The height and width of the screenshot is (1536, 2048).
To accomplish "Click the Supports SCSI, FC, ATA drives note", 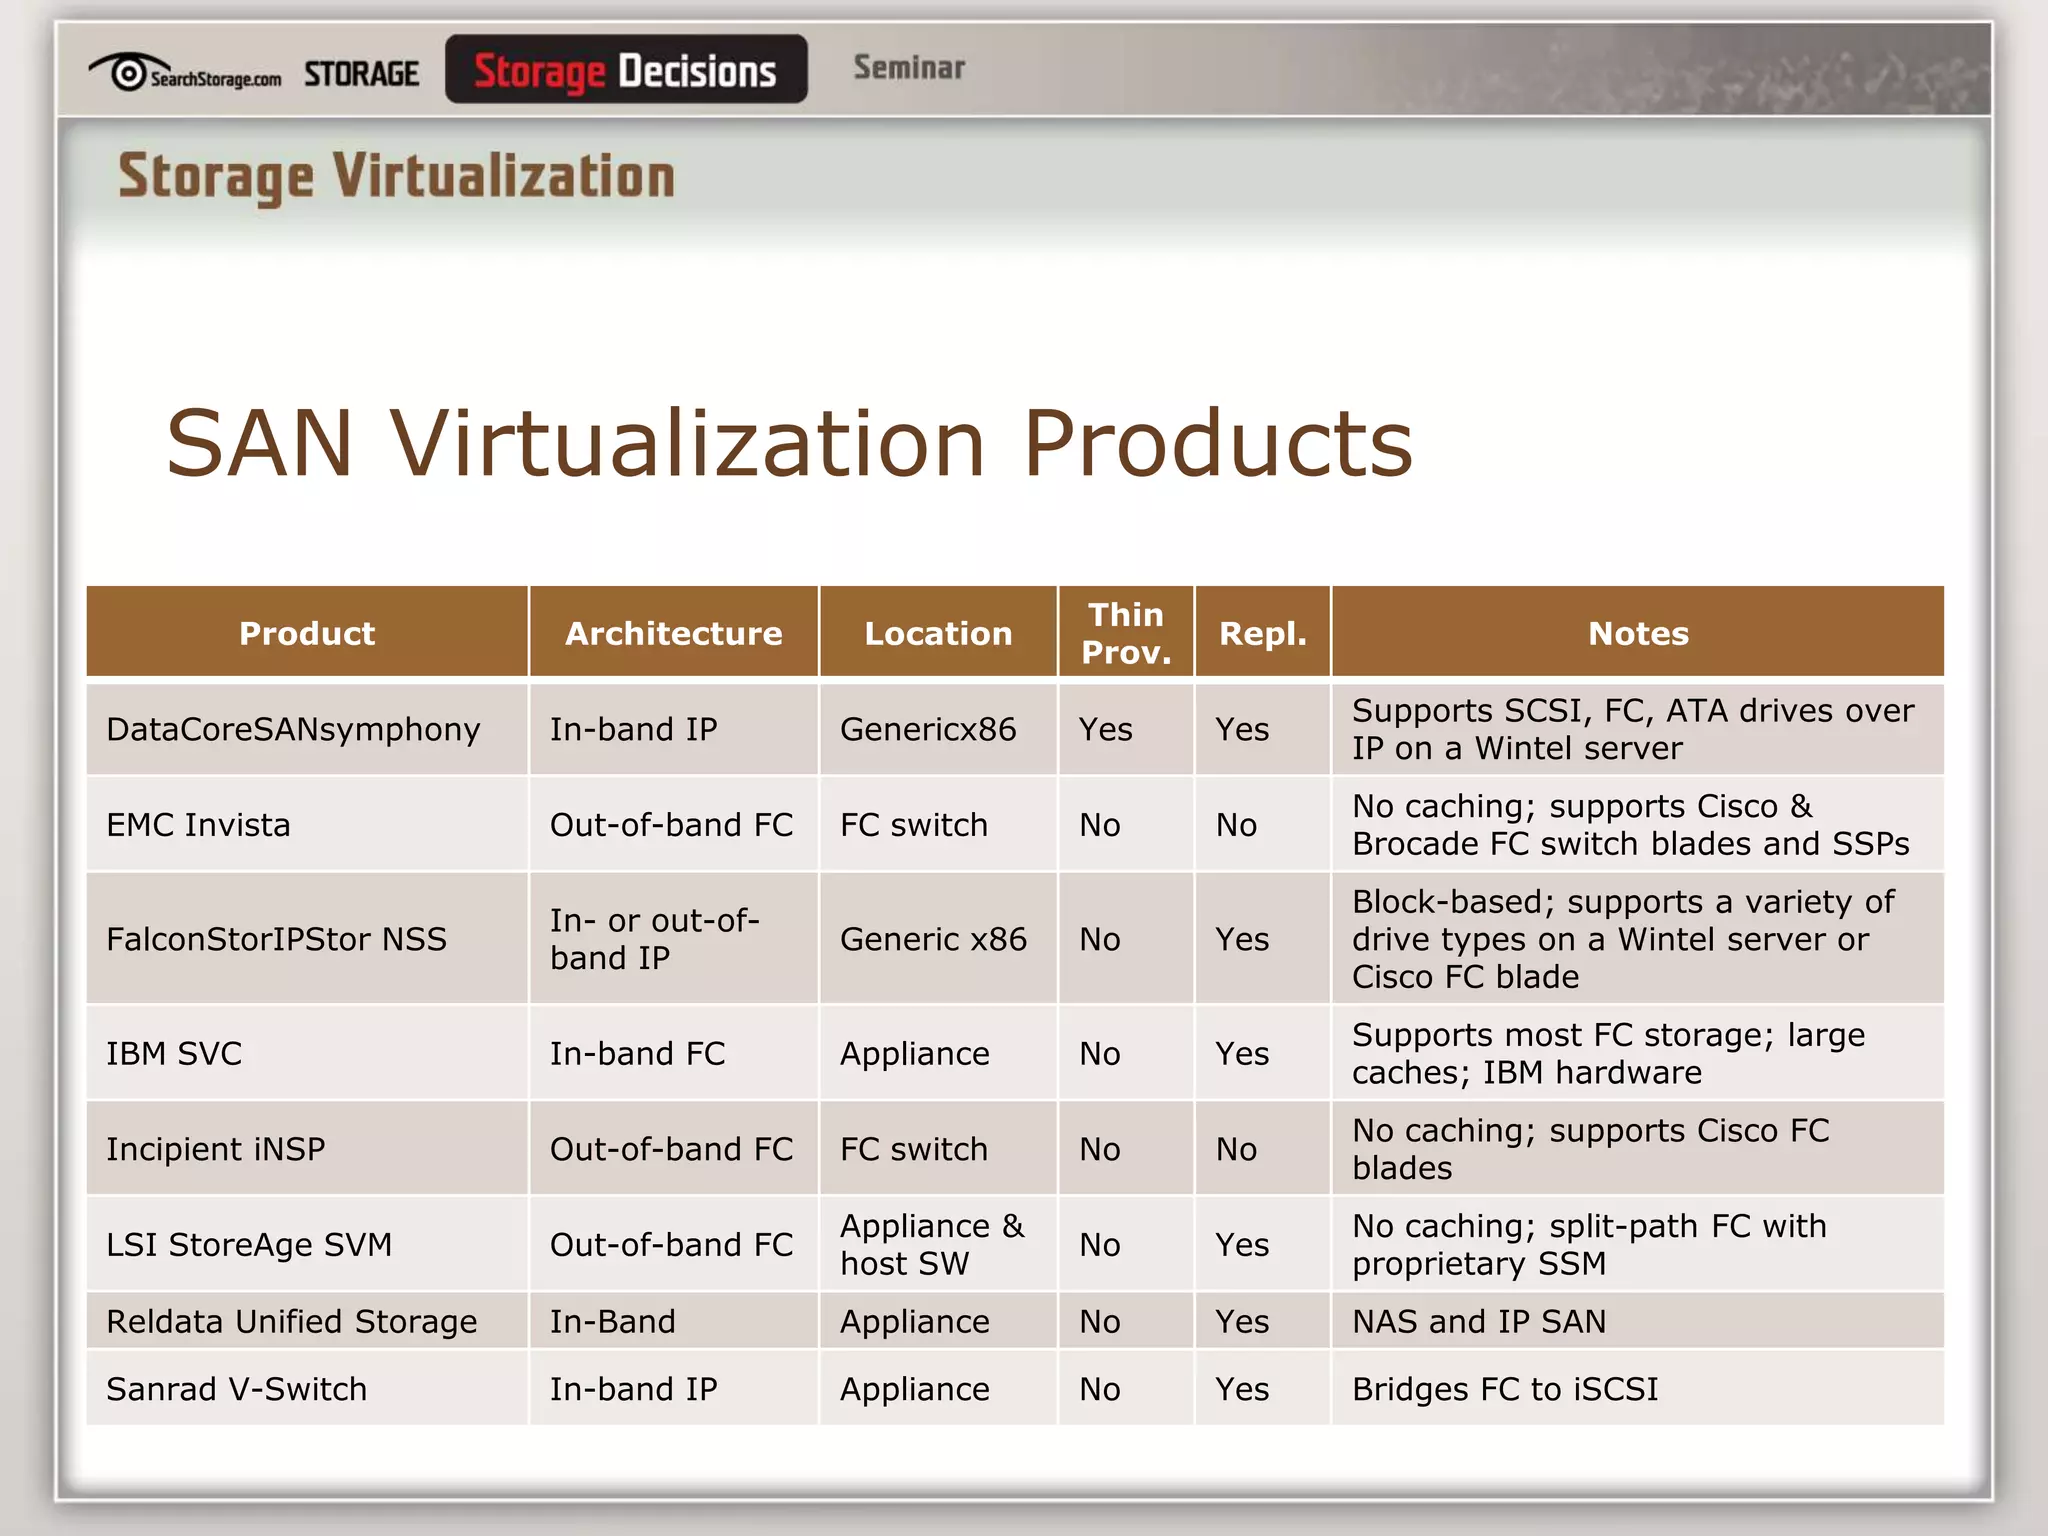I will coord(1638,729).
